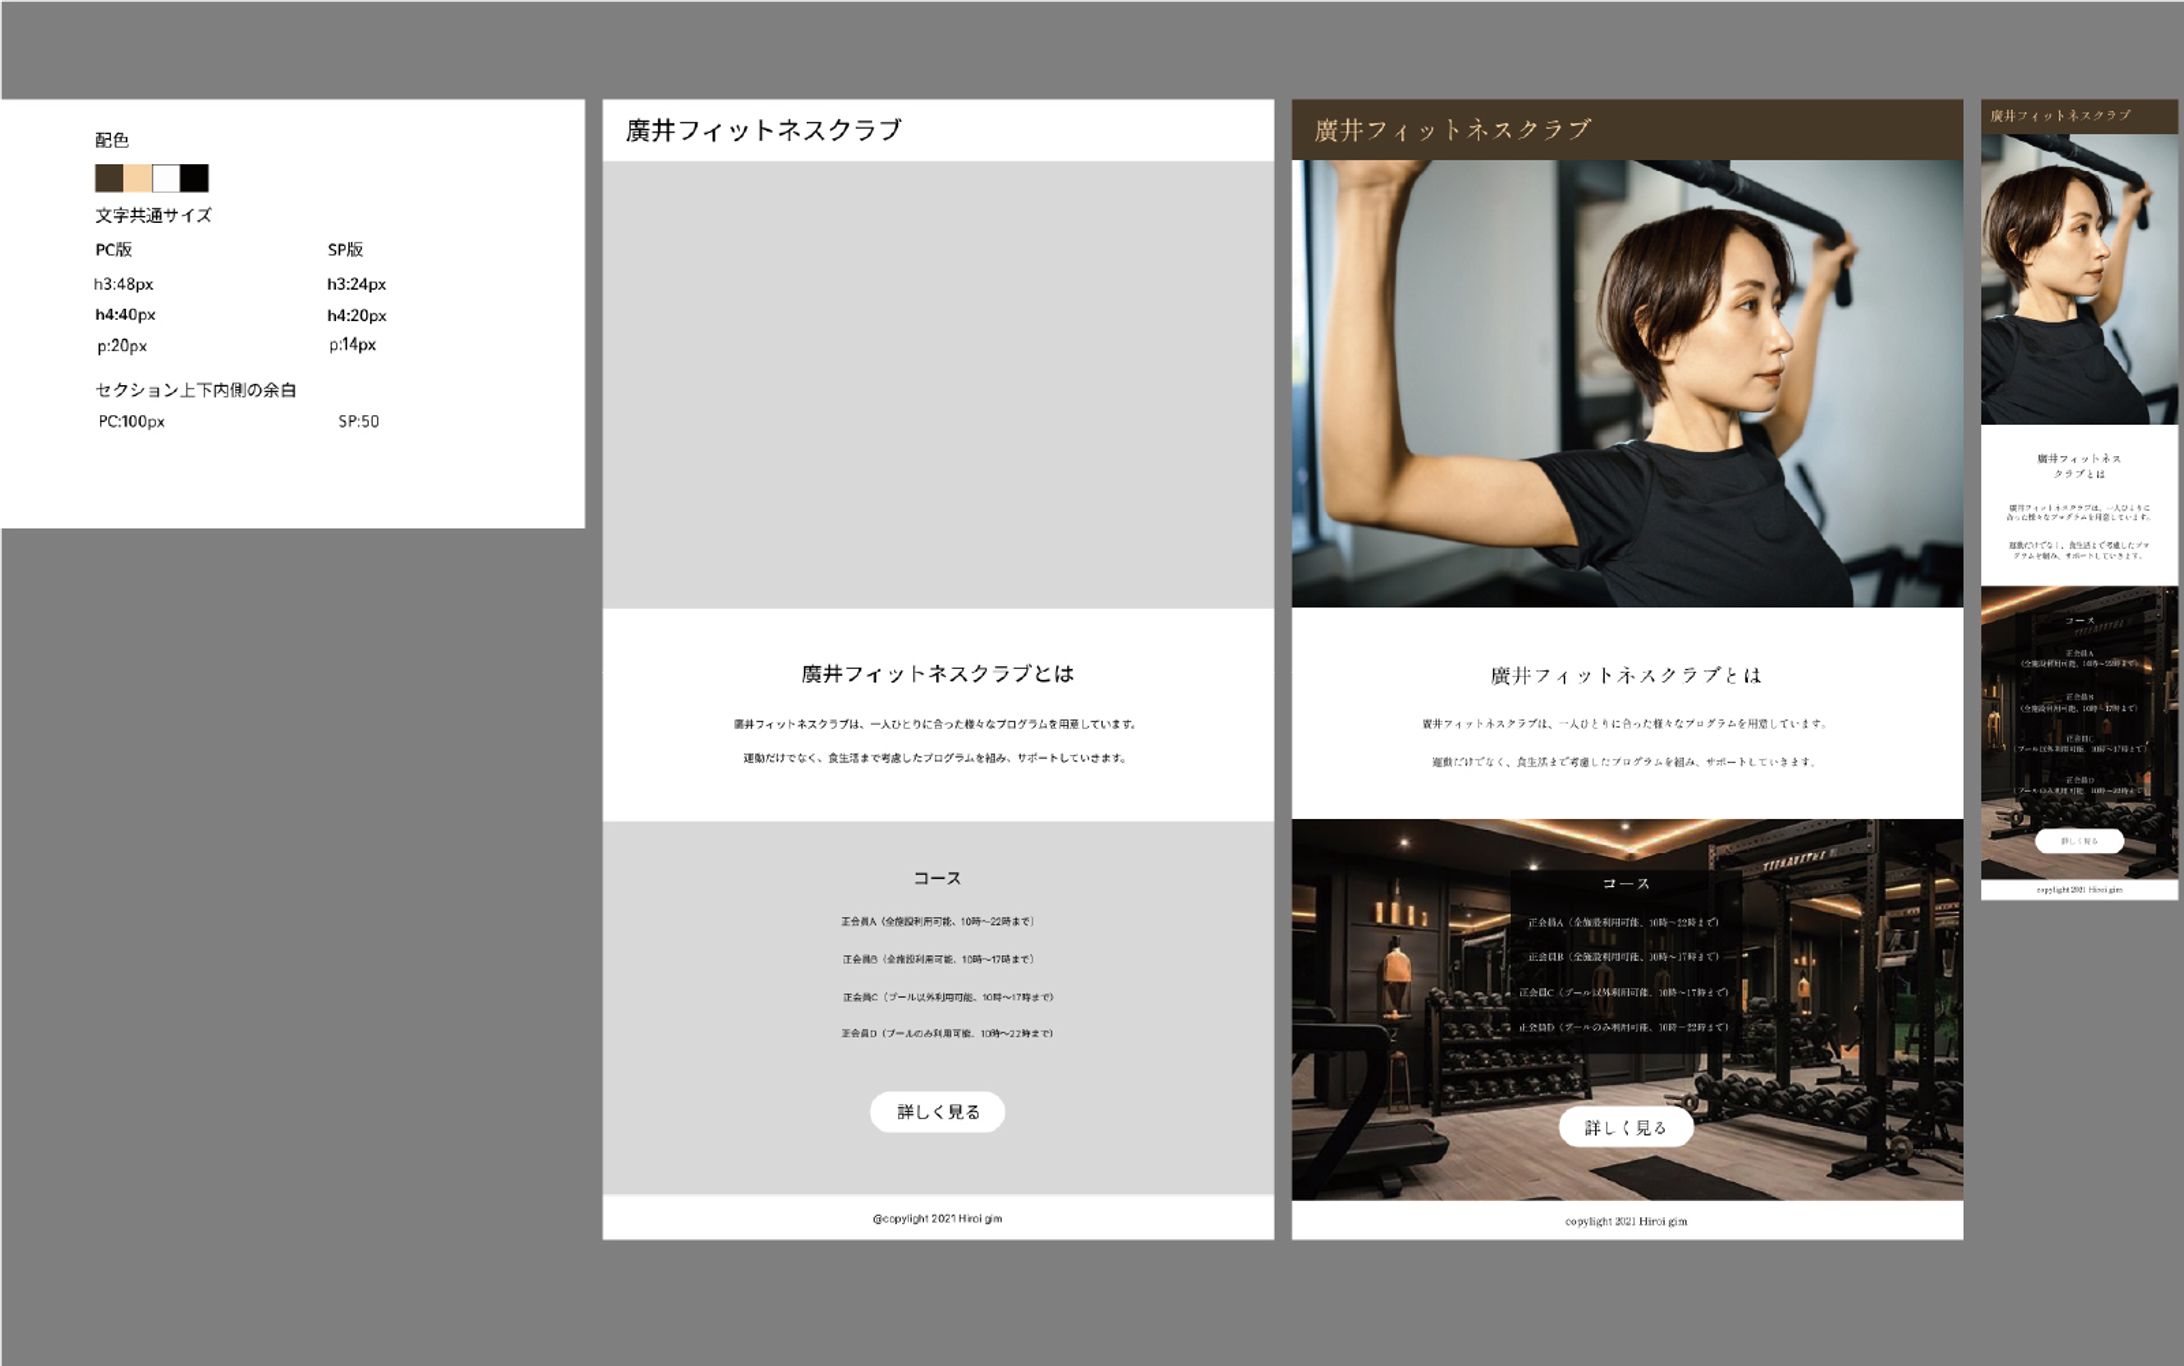The height and width of the screenshot is (1366, 2184).
Task: Click the コース heading on the wireframe
Action: pyautogui.click(x=936, y=877)
